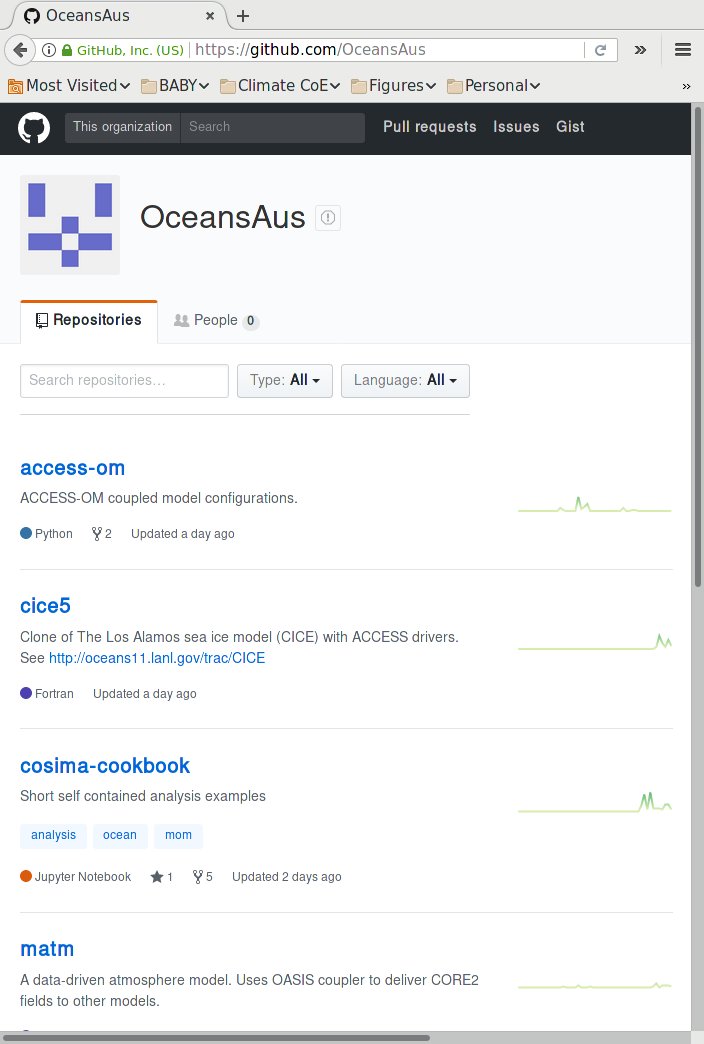The image size is (704, 1044).
Task: Open Issues in the header
Action: pyautogui.click(x=516, y=127)
